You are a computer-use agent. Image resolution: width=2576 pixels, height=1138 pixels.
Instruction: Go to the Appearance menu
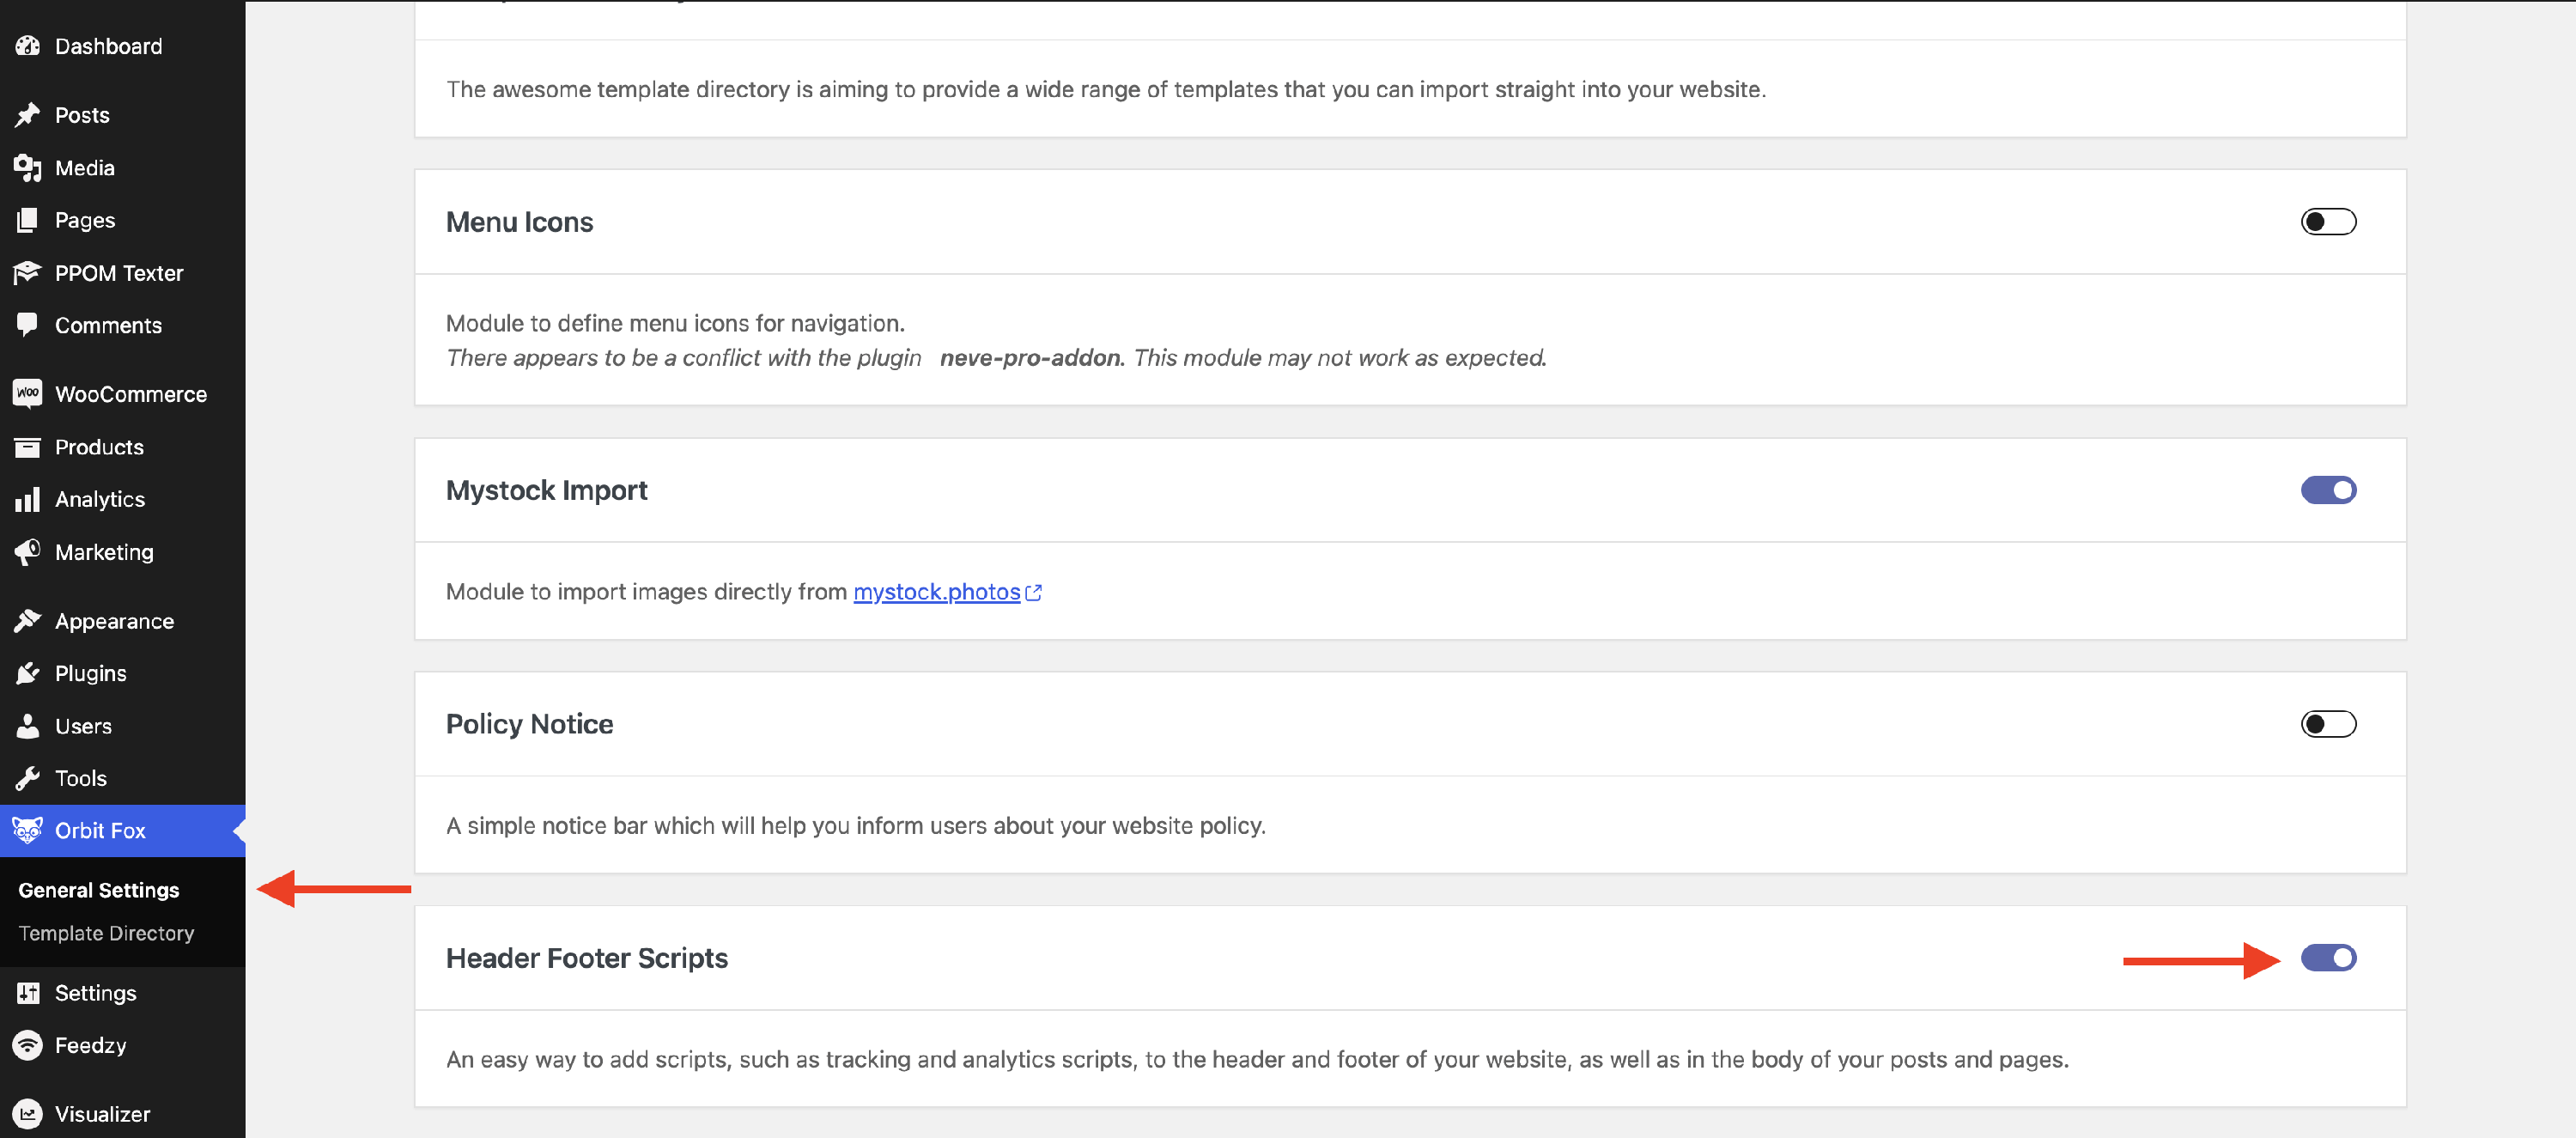114,621
